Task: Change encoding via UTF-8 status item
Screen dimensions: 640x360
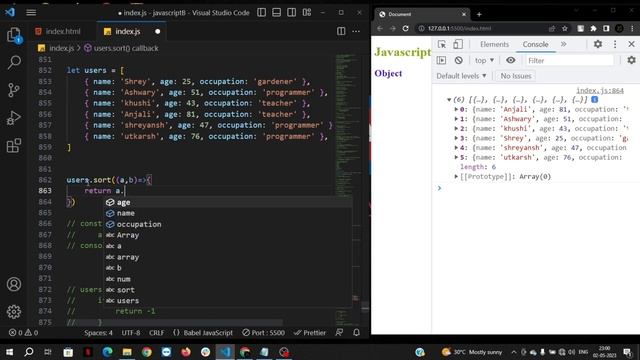Action: coord(131,333)
